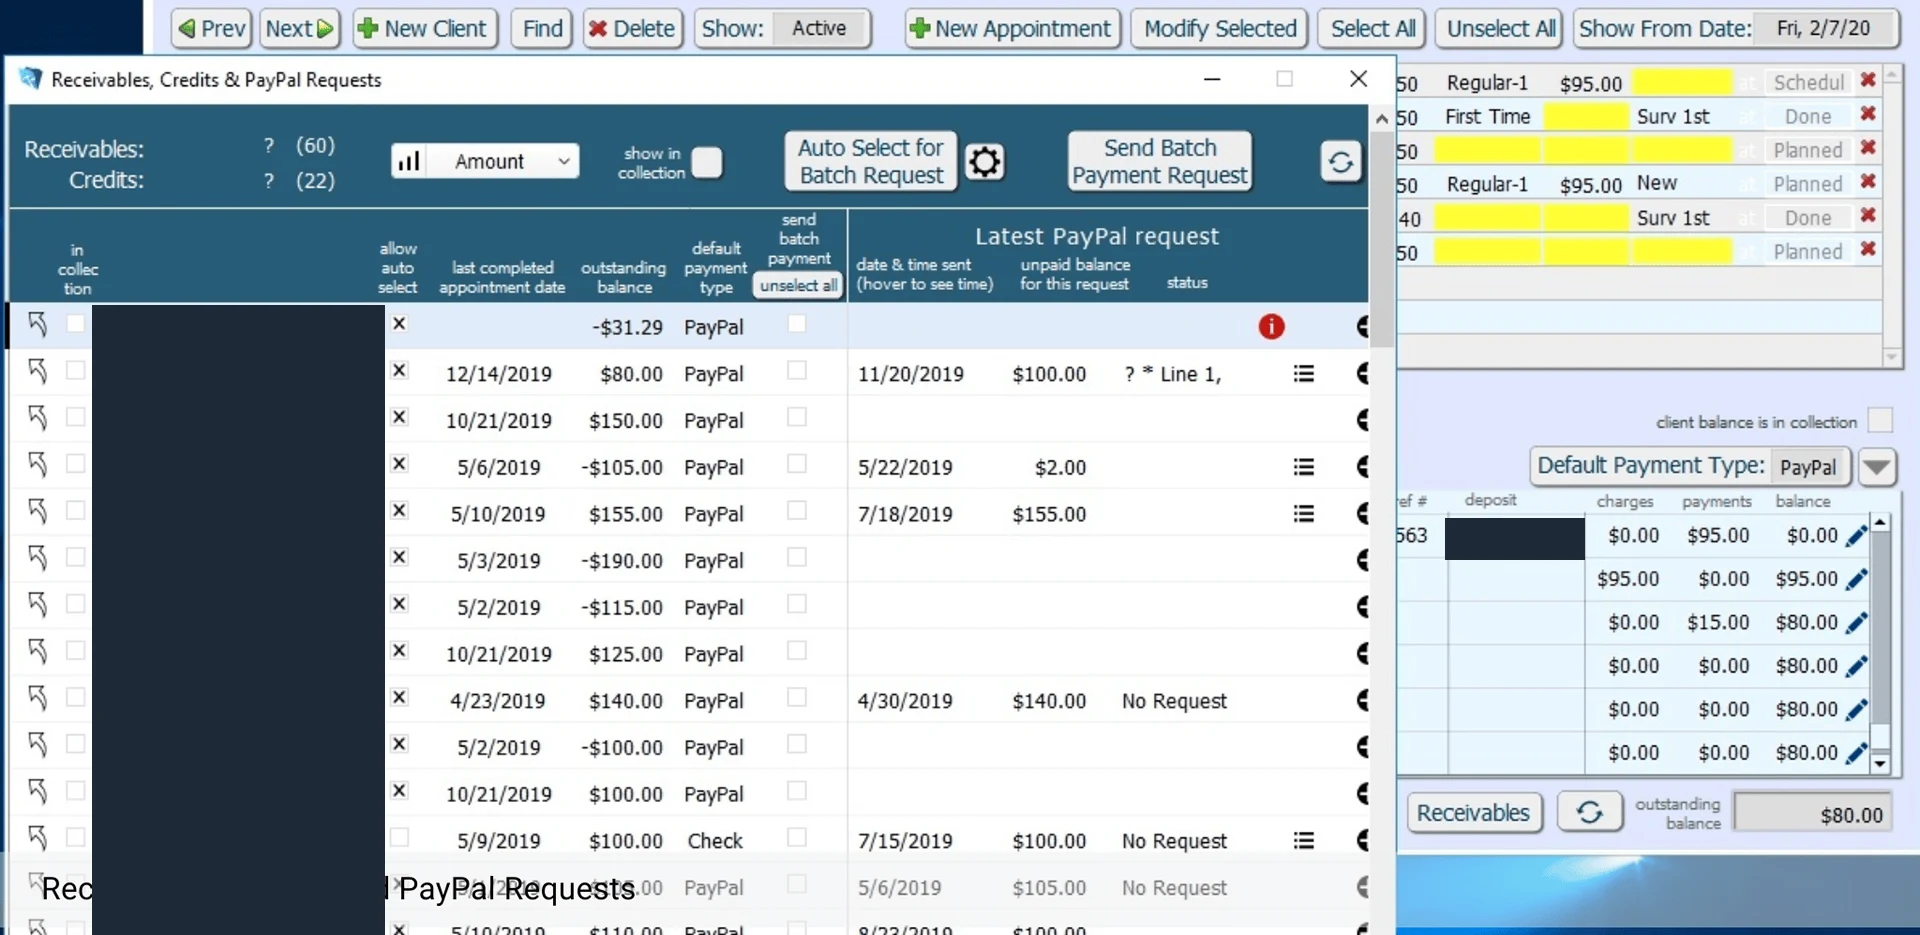
Task: Toggle allow auto select for $150.00 row
Action: pos(399,417)
